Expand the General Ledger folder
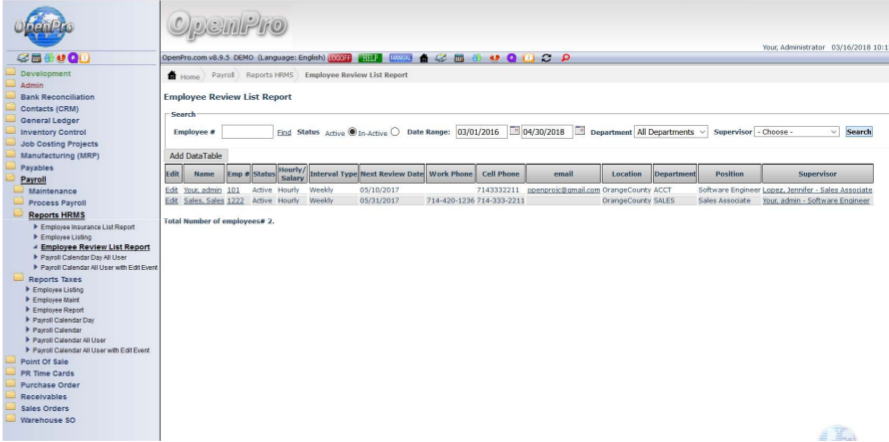Viewport: 889px width, 442px height. (50, 120)
